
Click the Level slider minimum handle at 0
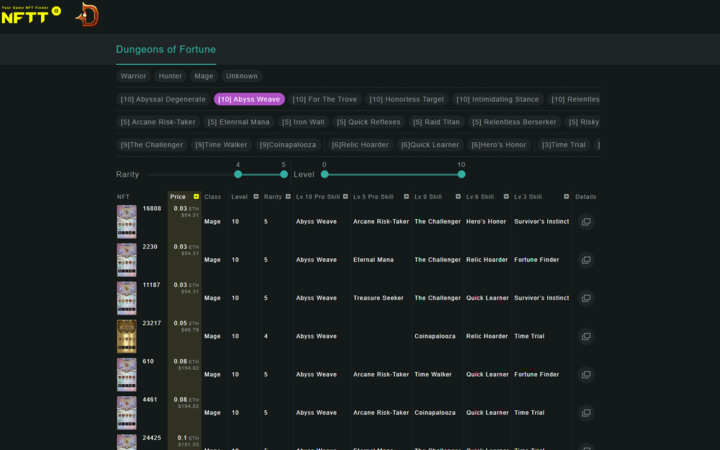point(325,174)
